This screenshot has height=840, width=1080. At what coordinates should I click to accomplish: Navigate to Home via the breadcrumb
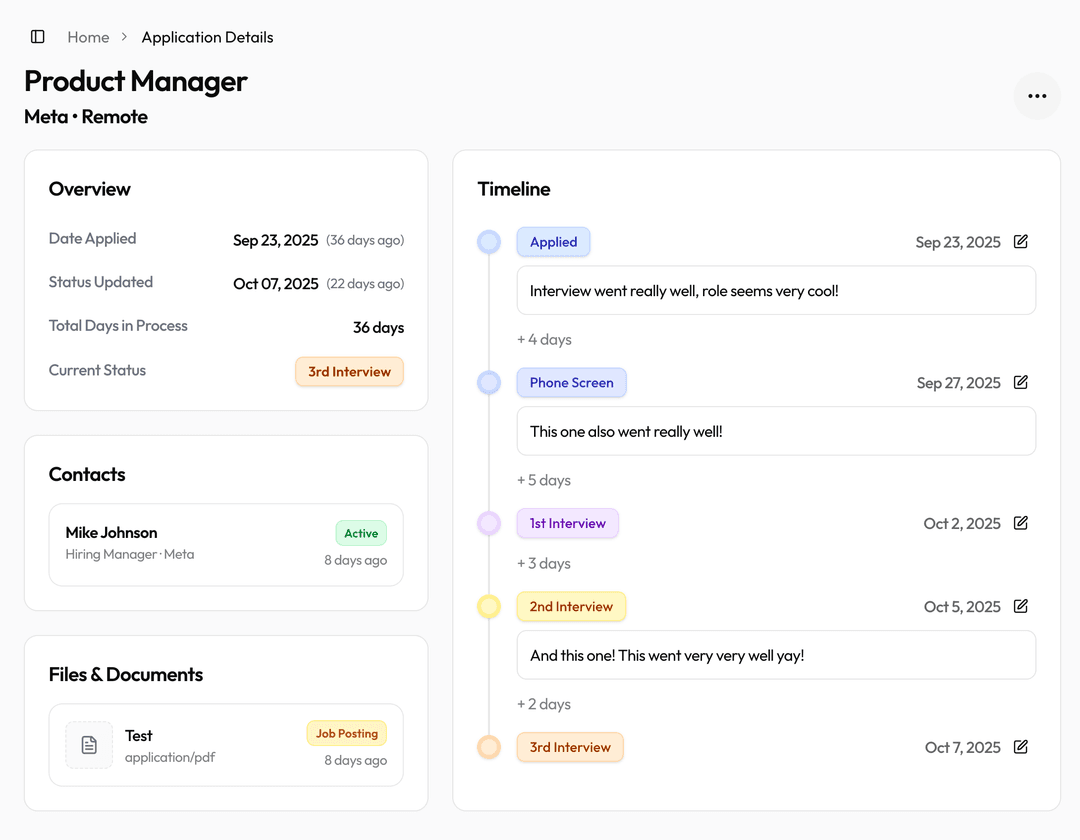click(88, 37)
